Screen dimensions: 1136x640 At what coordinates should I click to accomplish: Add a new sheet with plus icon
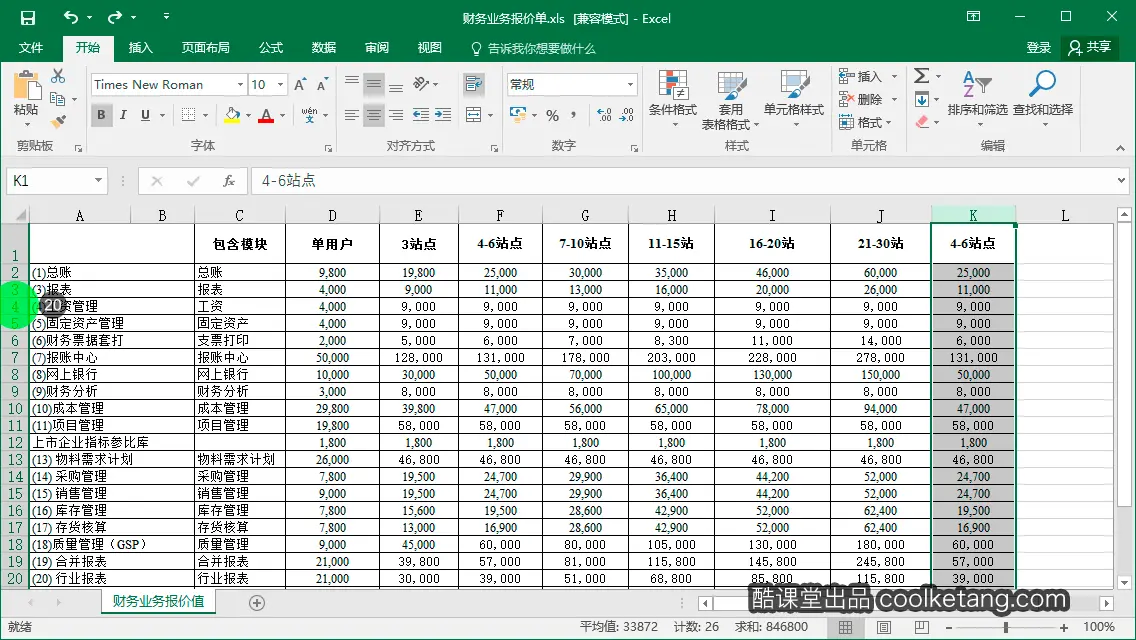pos(256,603)
